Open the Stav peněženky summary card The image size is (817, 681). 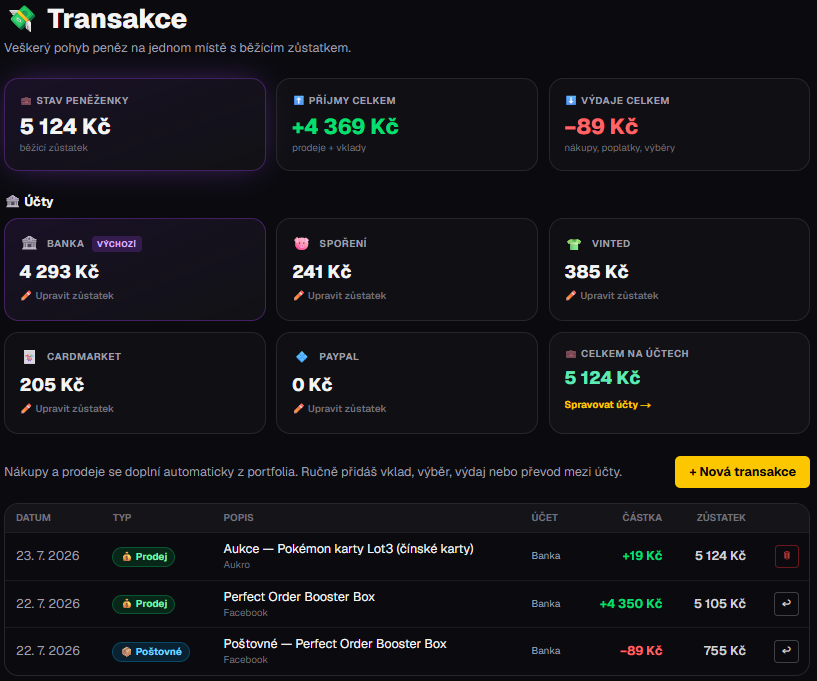click(135, 125)
